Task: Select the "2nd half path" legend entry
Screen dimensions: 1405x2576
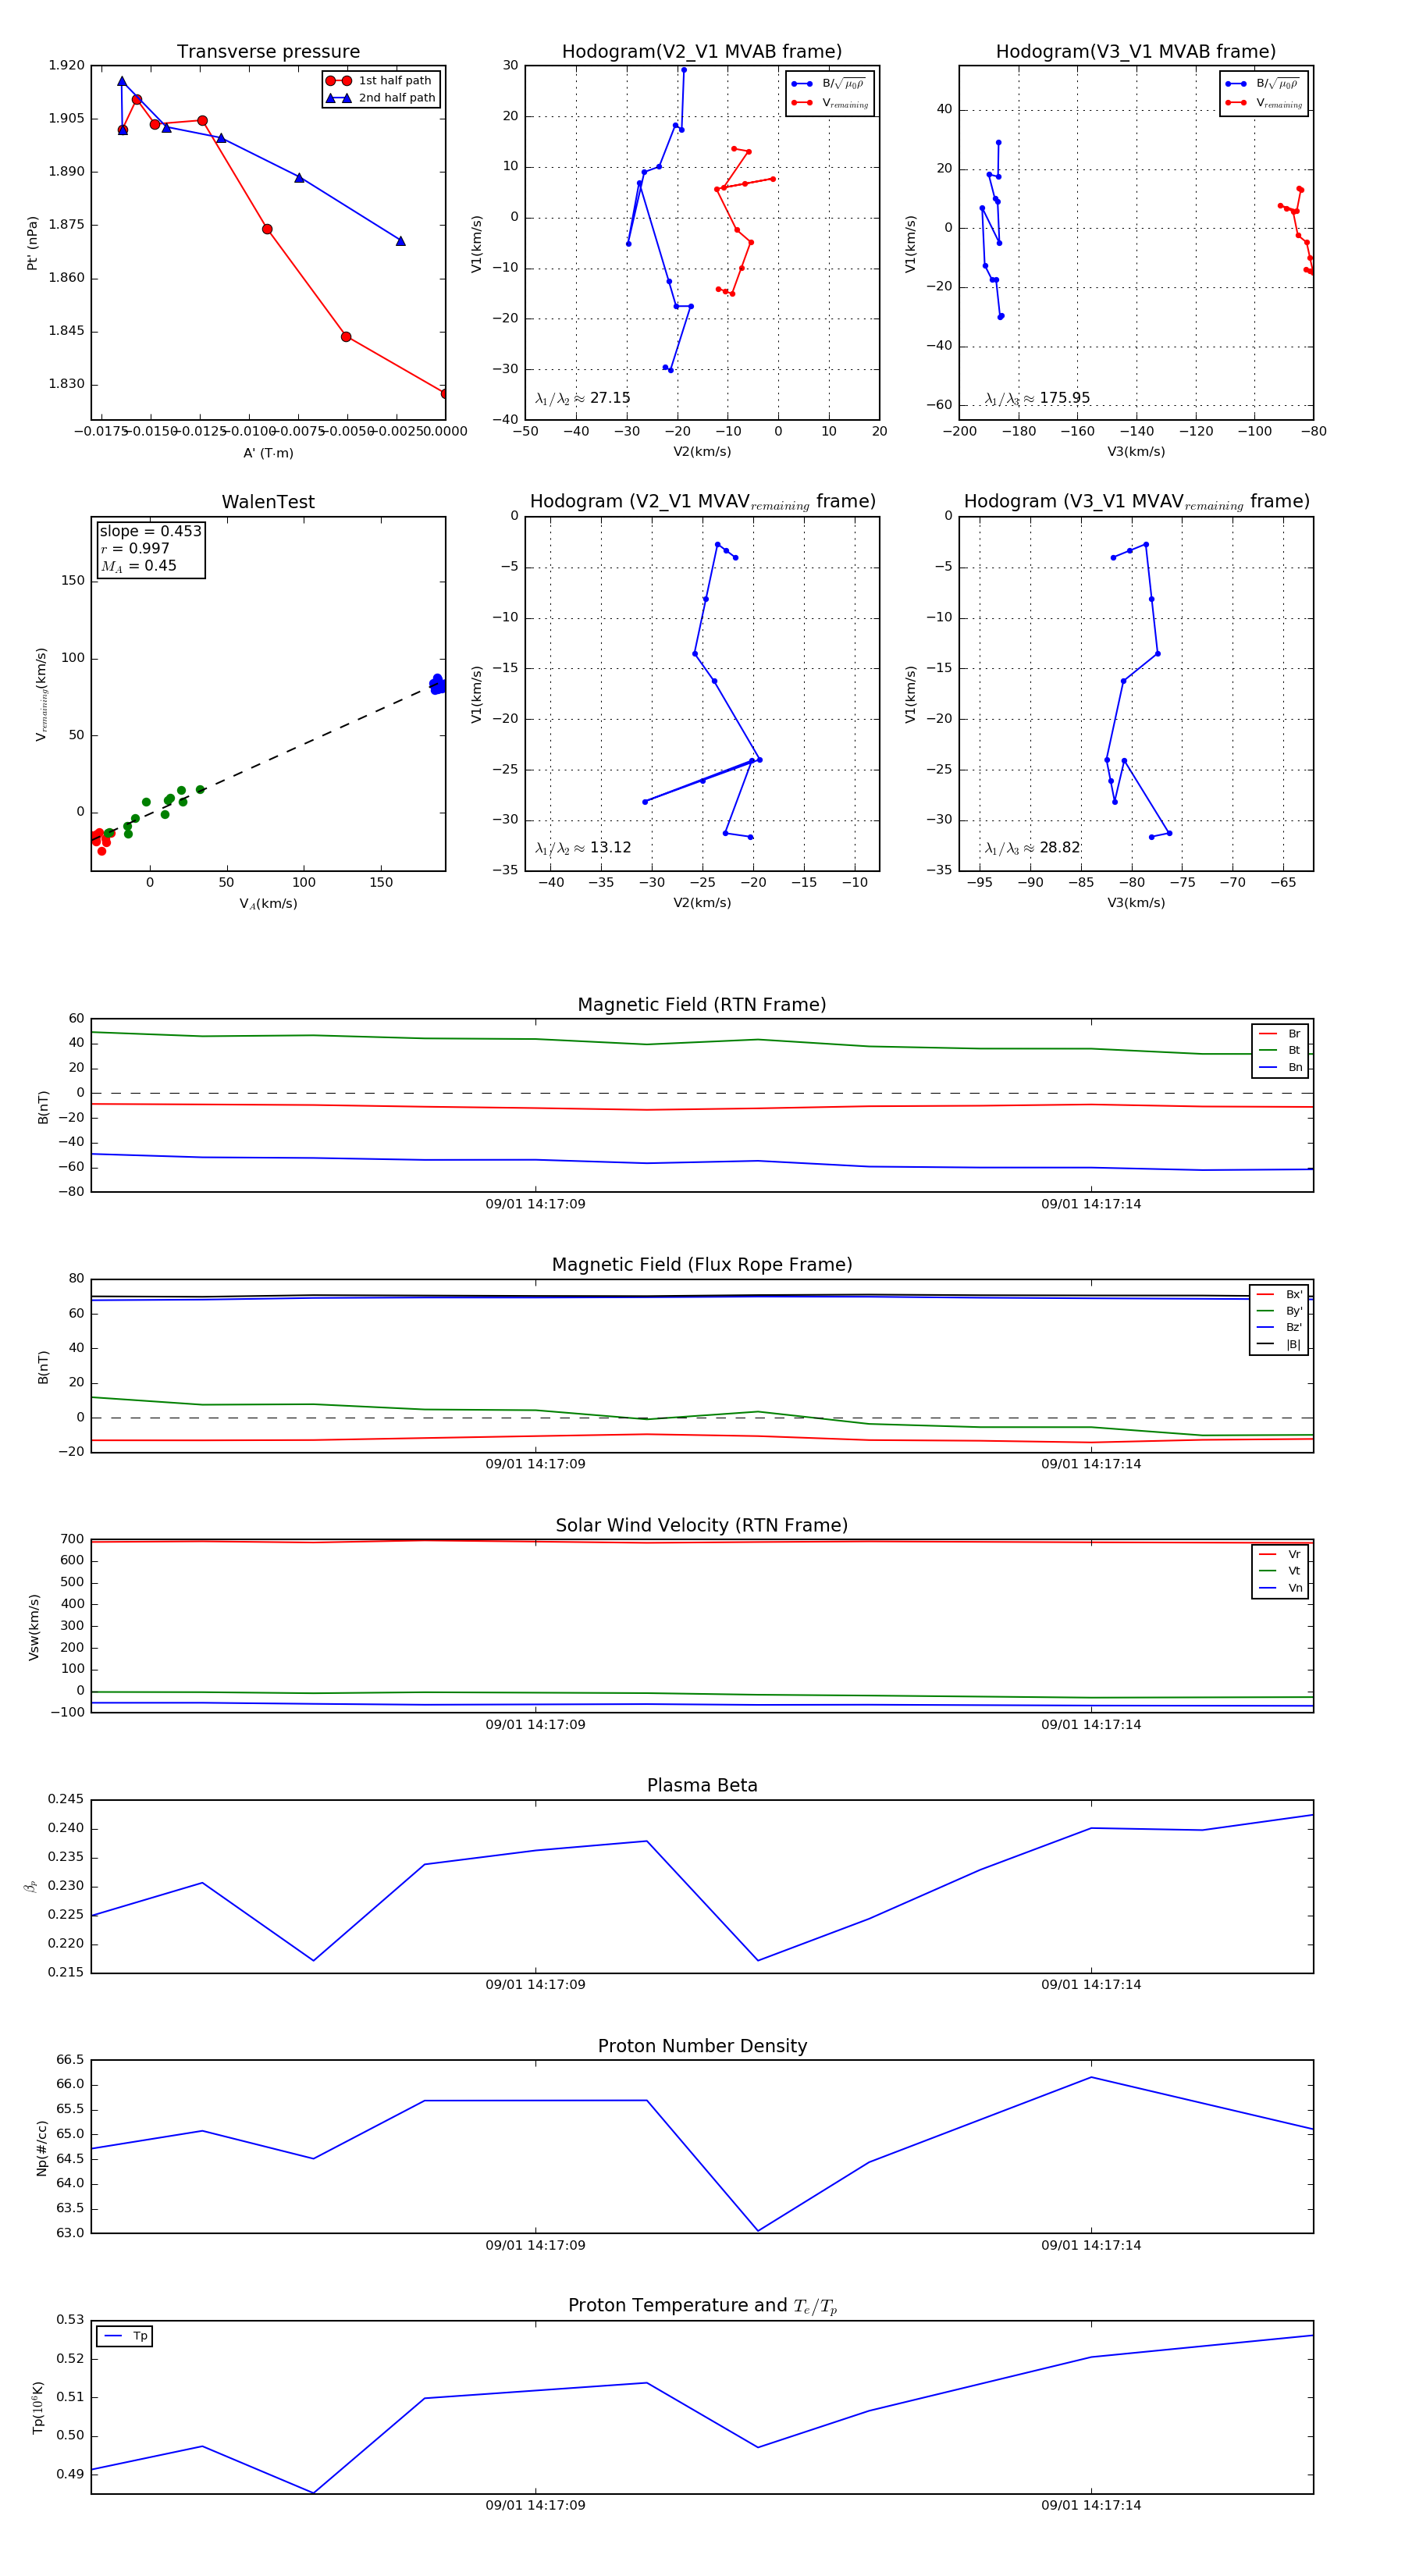Action: 381,98
